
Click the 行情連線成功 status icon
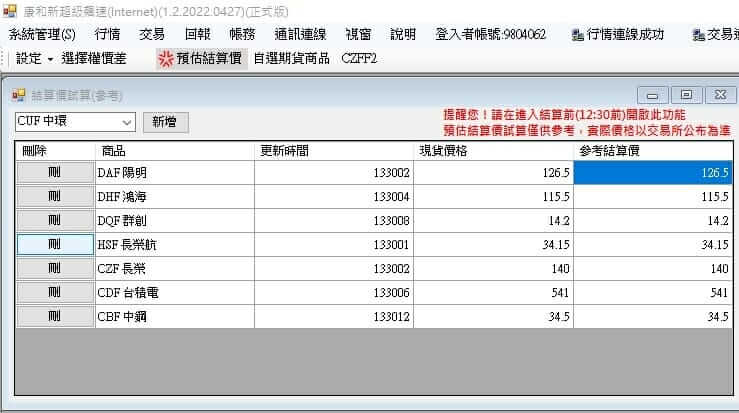click(578, 35)
